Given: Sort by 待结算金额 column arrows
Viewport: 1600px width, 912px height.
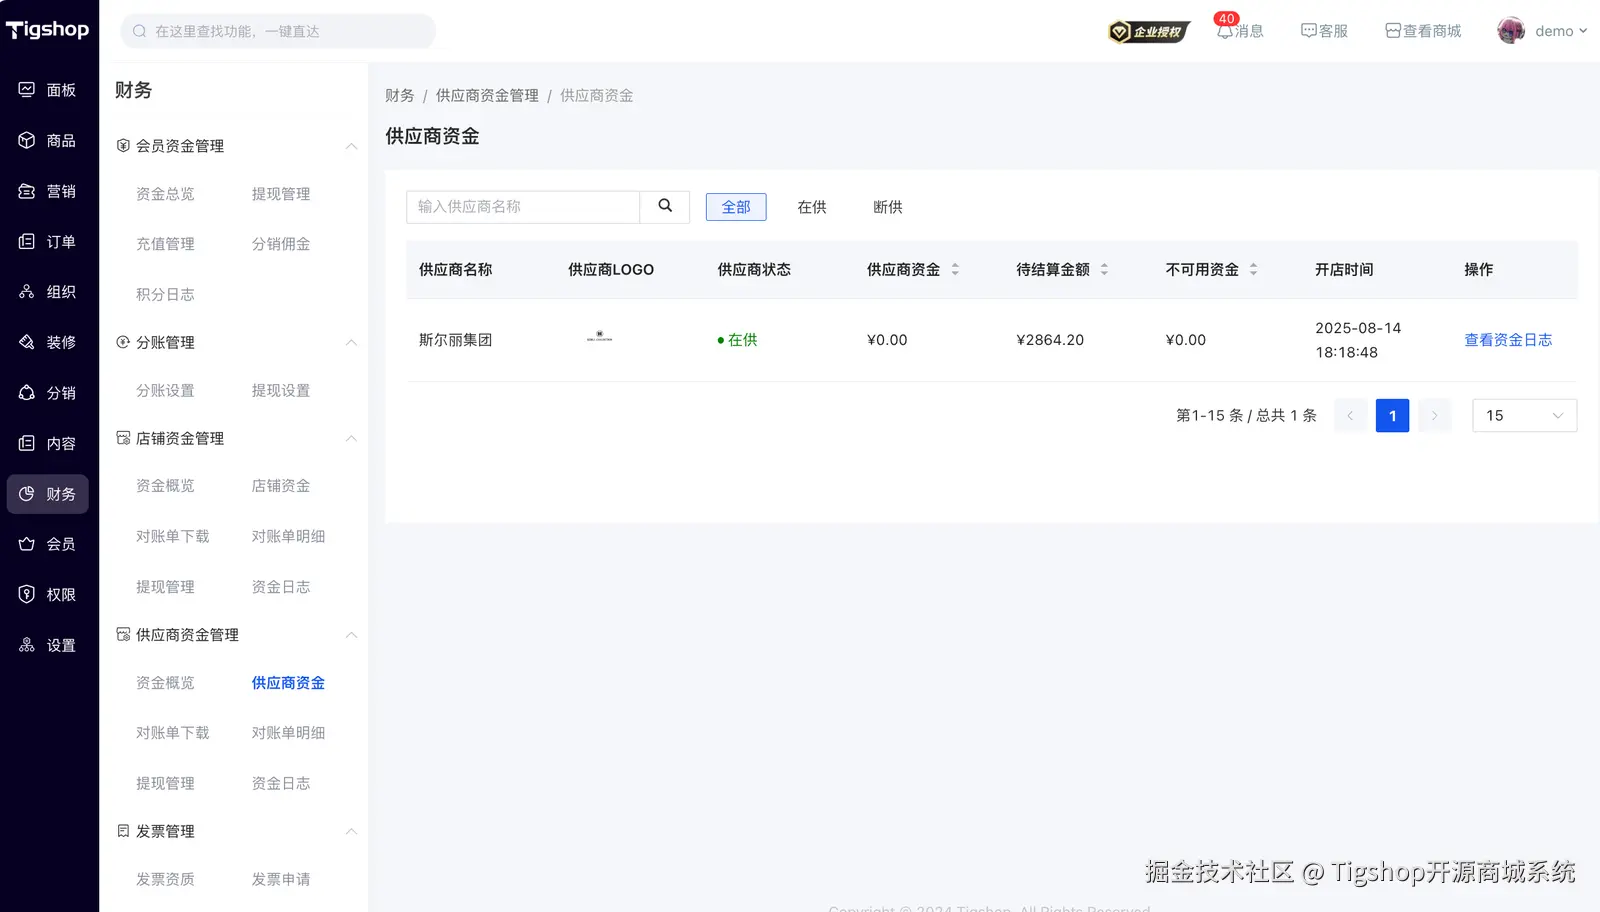Looking at the screenshot, I should [x=1104, y=270].
